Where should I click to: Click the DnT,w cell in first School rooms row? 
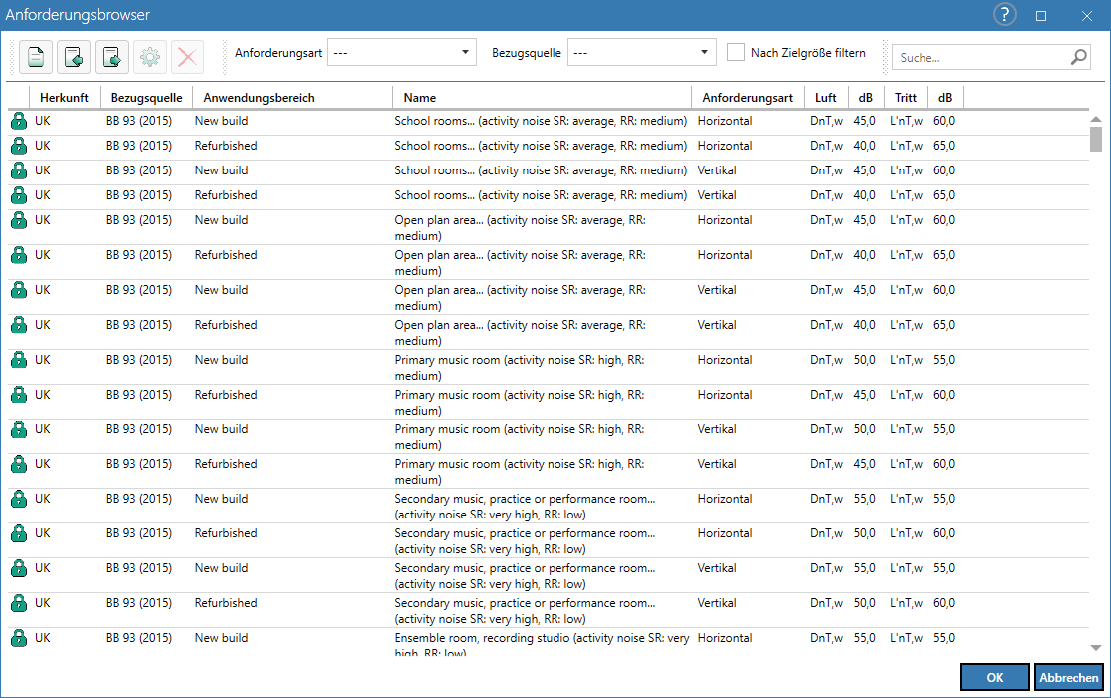pyautogui.click(x=826, y=121)
